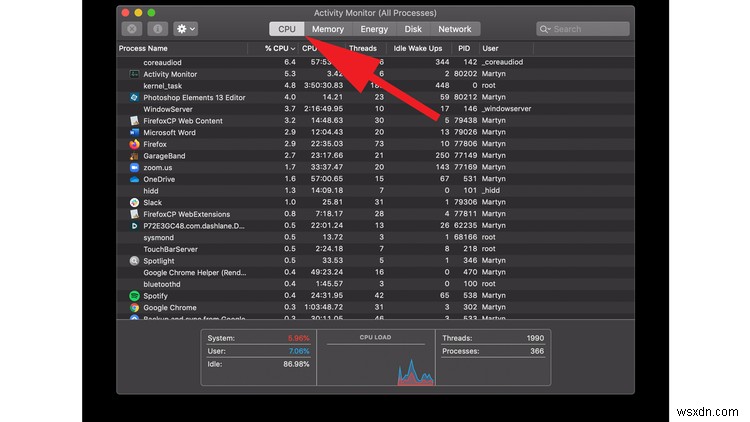The image size is (750, 422).
Task: Click in the Search field
Action: point(583,29)
